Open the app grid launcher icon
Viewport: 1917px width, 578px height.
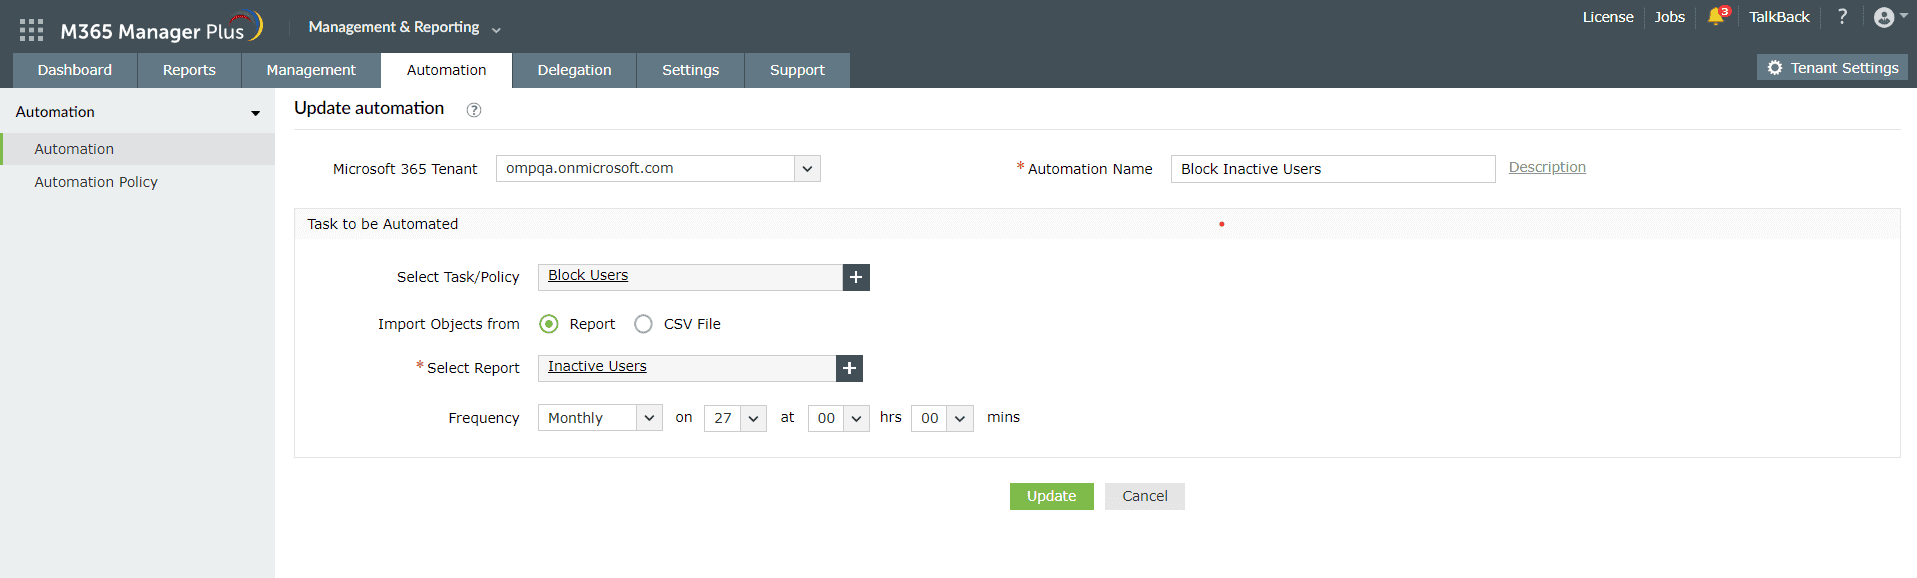click(31, 30)
